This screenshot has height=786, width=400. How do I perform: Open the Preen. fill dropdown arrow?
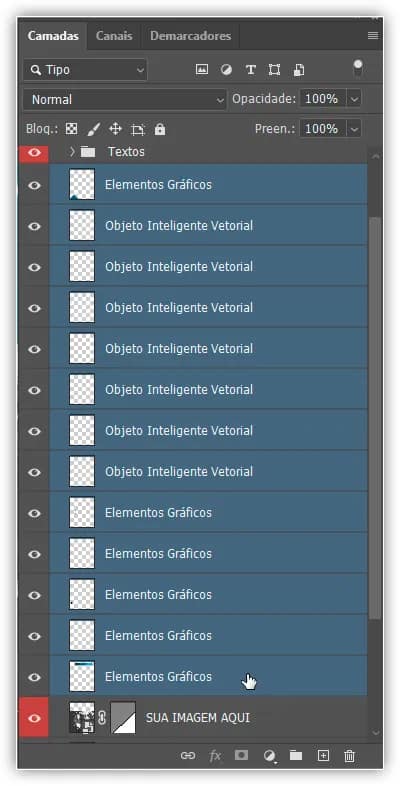(x=354, y=129)
